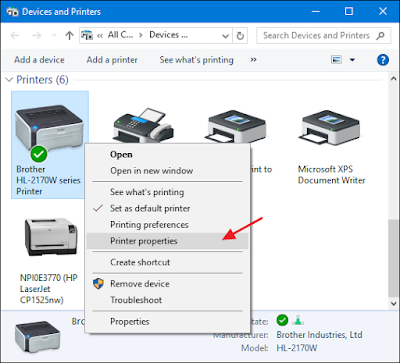Open the view options dropdown arrow
This screenshot has width=400, height=363.
(352, 60)
